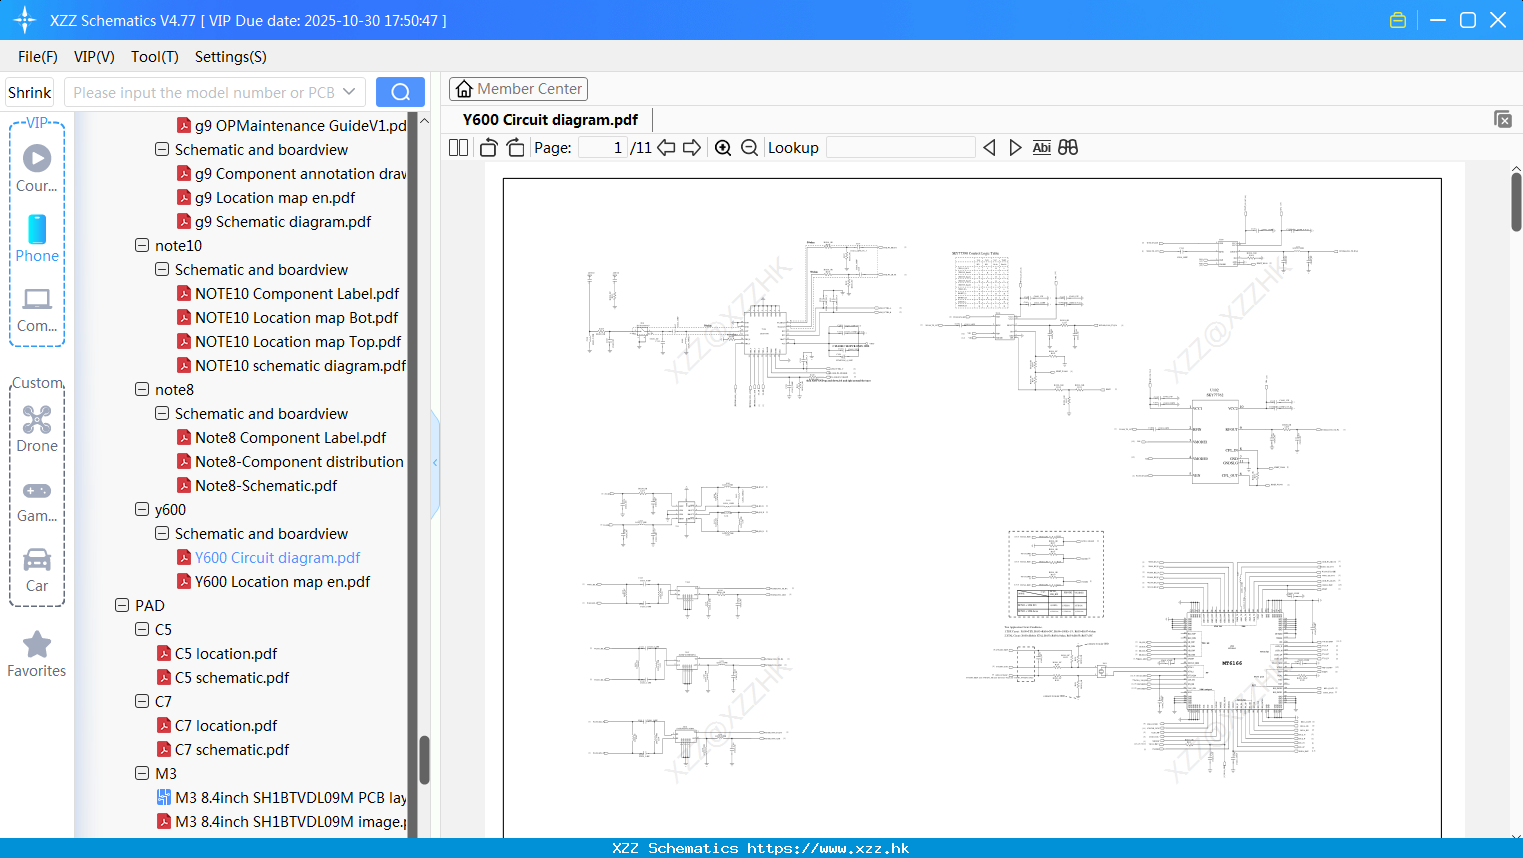The image size is (1523, 858).
Task: Open Note8 Component Label.pdf
Action: (x=290, y=437)
